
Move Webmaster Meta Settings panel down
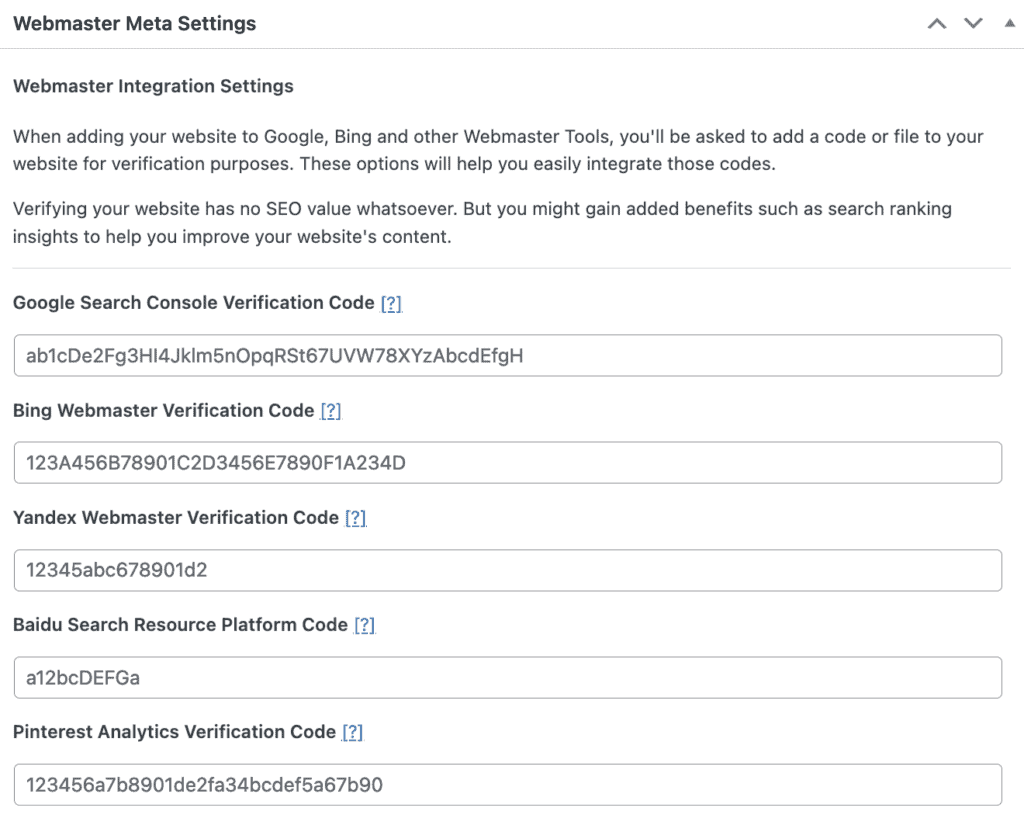pyautogui.click(x=974, y=24)
